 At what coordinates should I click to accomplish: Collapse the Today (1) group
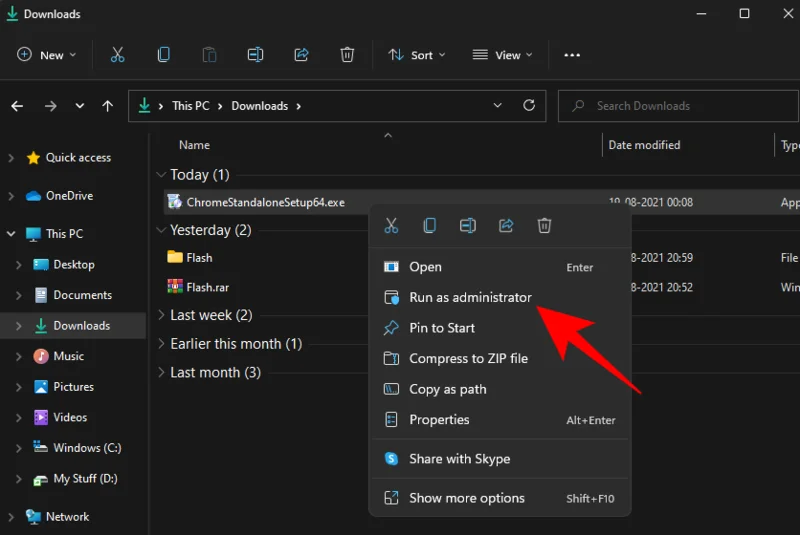point(161,175)
